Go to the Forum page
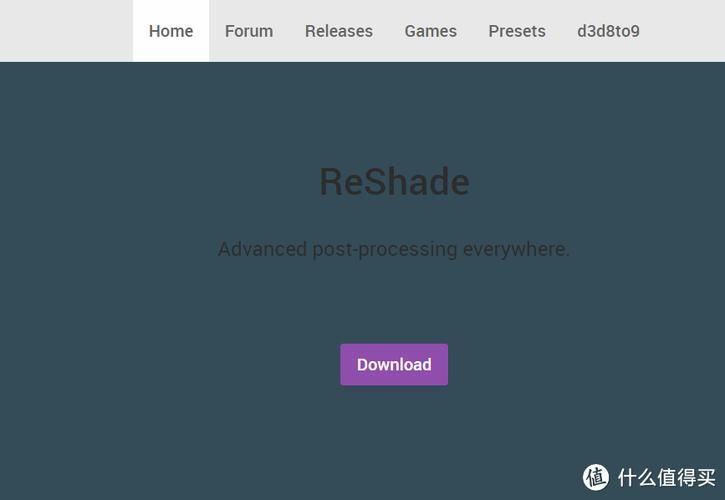Image resolution: width=725 pixels, height=500 pixels. [249, 31]
